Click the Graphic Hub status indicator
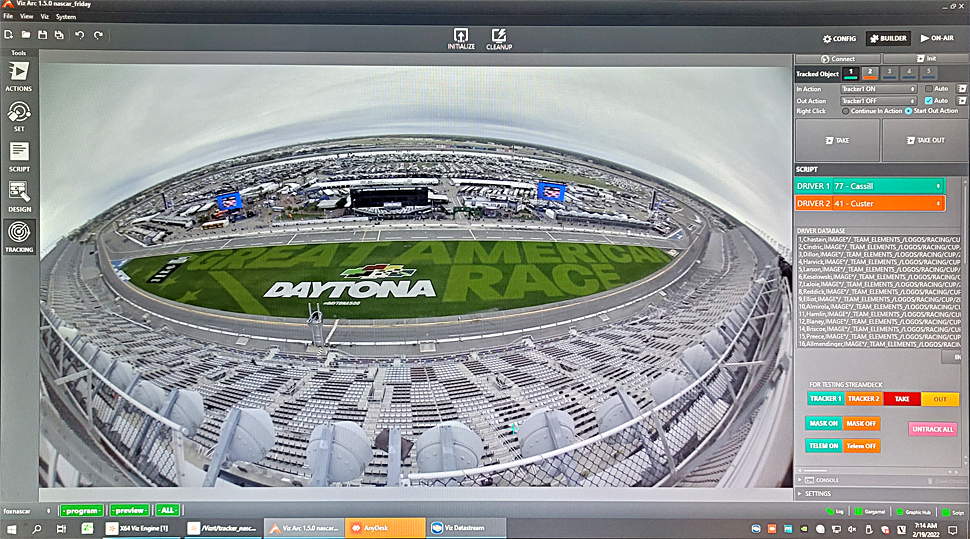The width and height of the screenshot is (970, 539). click(913, 512)
